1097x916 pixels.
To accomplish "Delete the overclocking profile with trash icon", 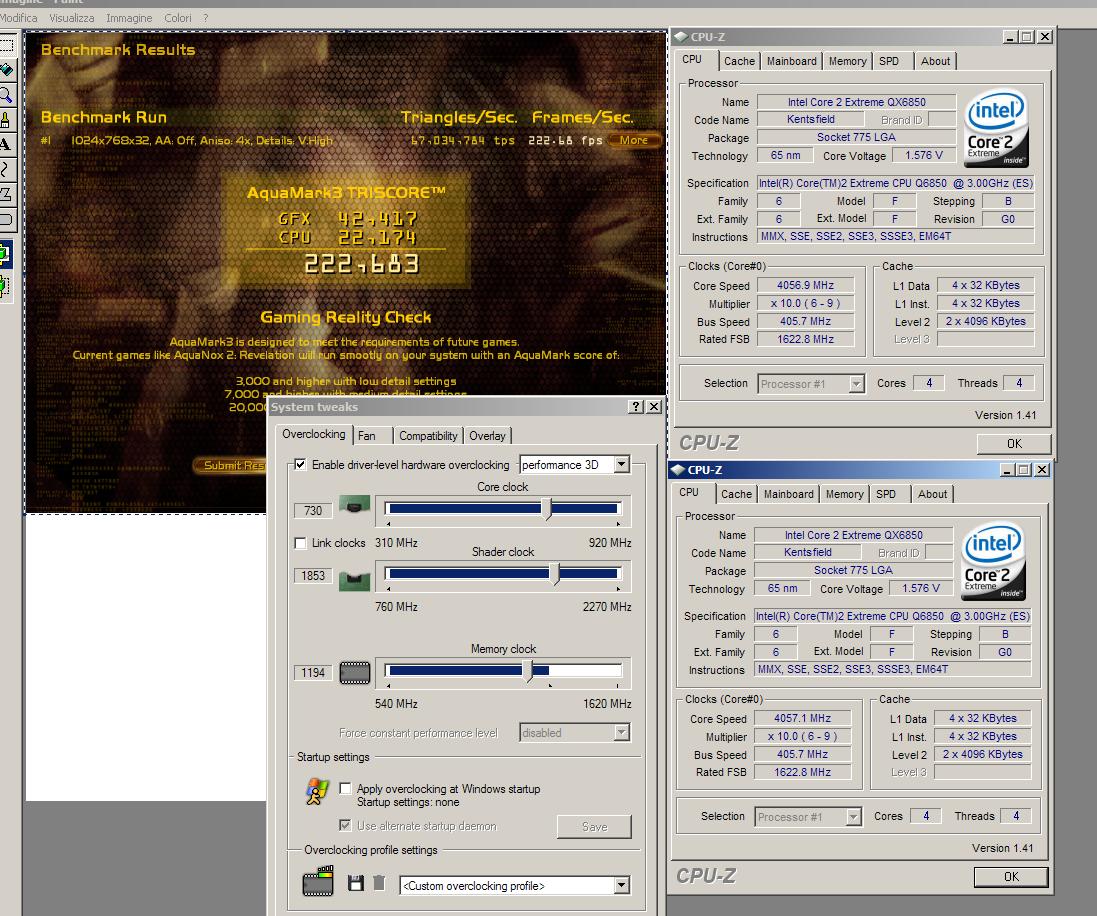I will (379, 883).
